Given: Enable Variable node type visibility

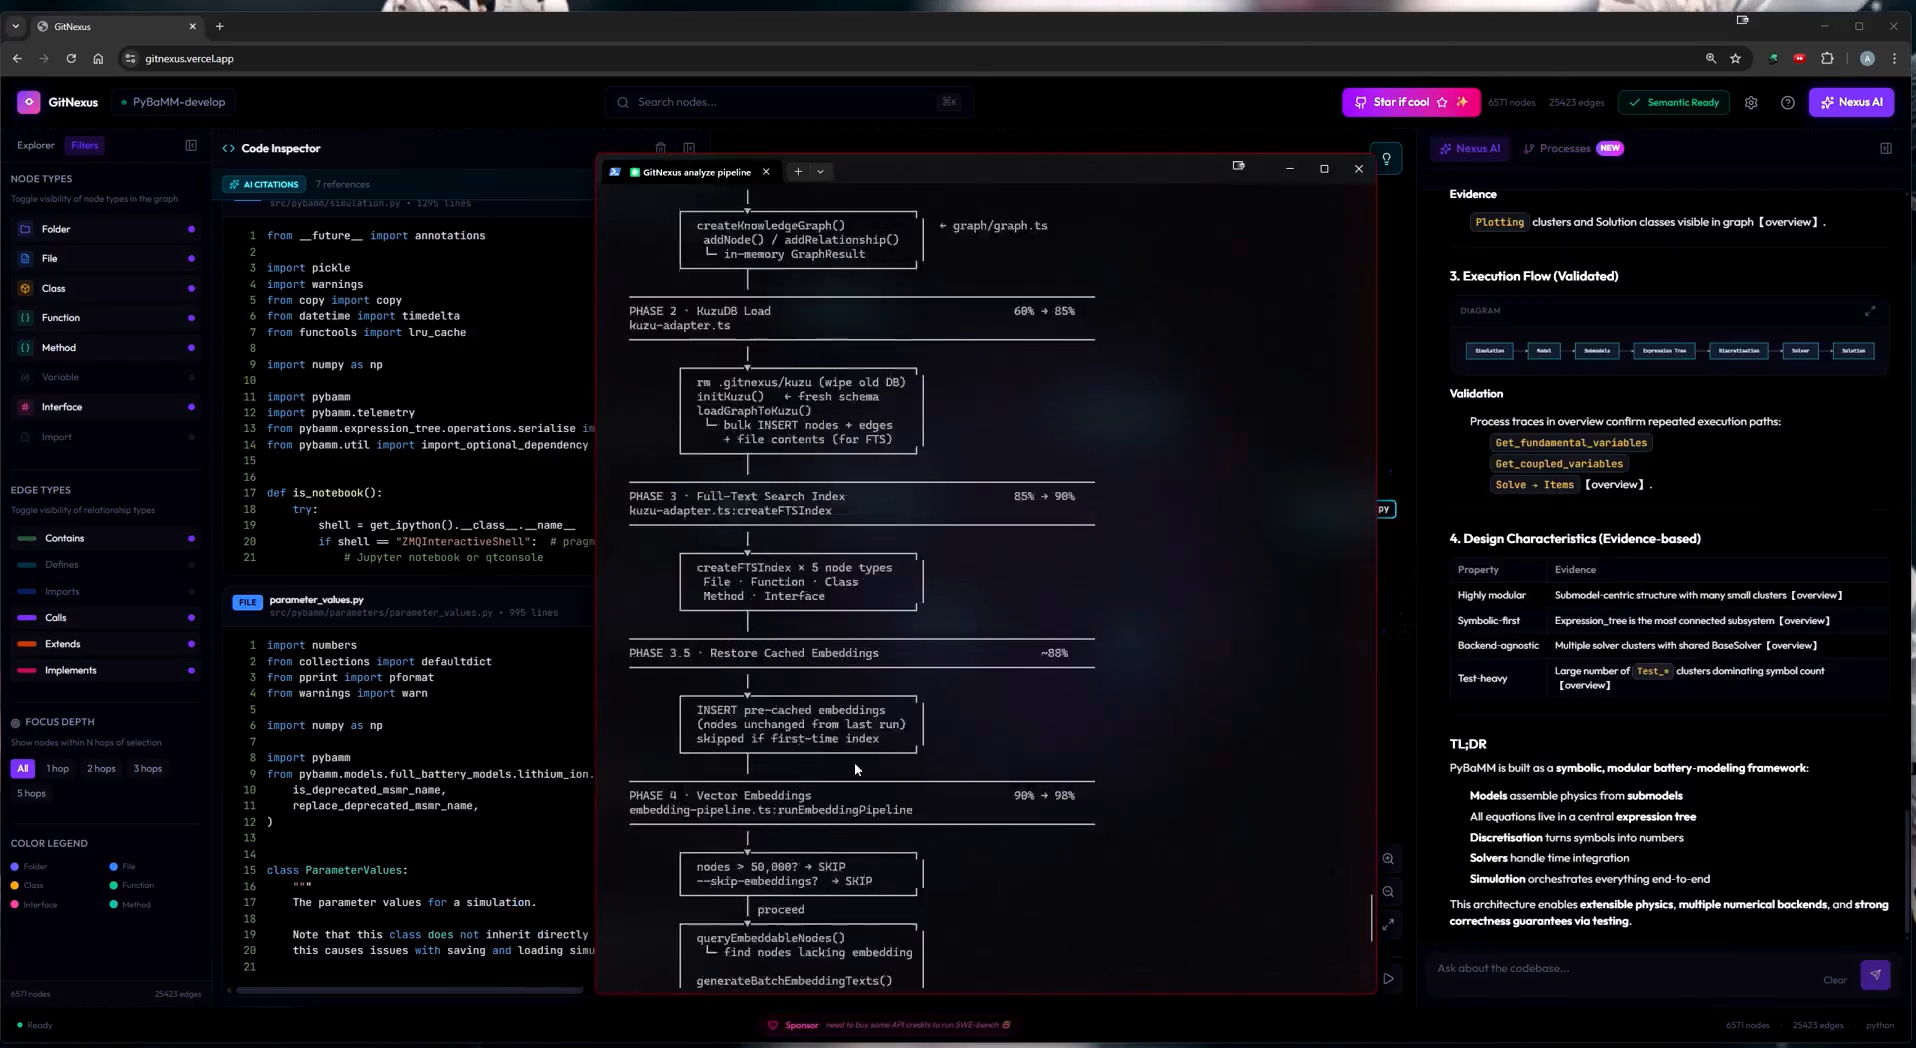Looking at the screenshot, I should pos(105,378).
